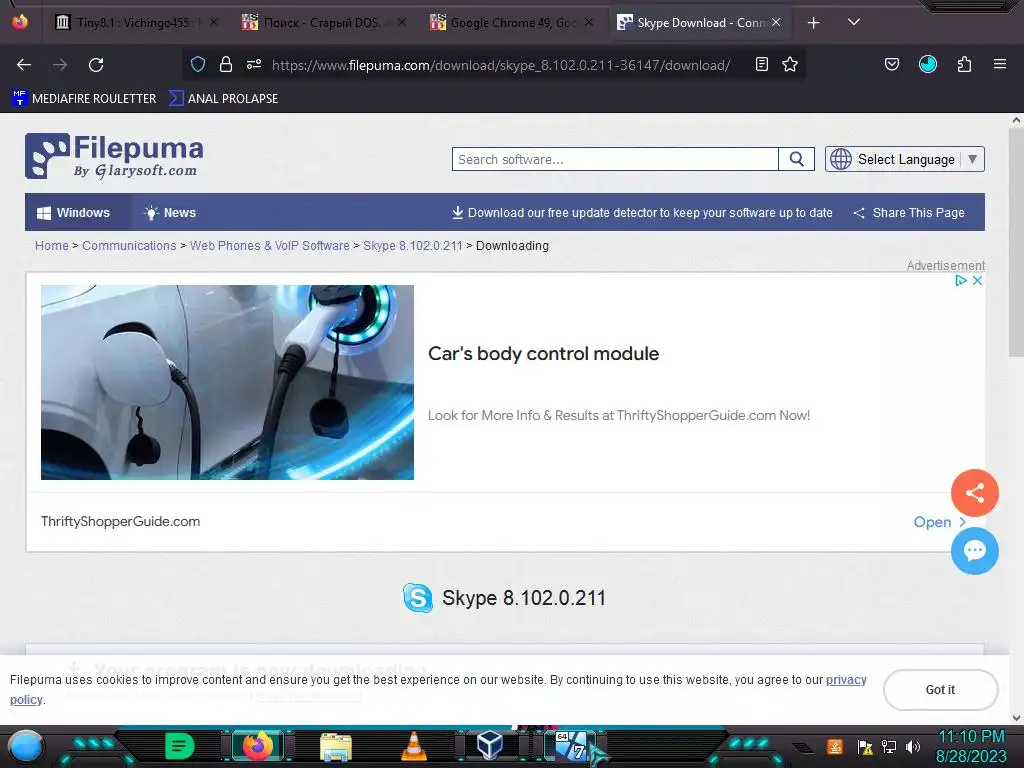Accept cookies with Got it
This screenshot has width=1024, height=768.
(x=940, y=690)
